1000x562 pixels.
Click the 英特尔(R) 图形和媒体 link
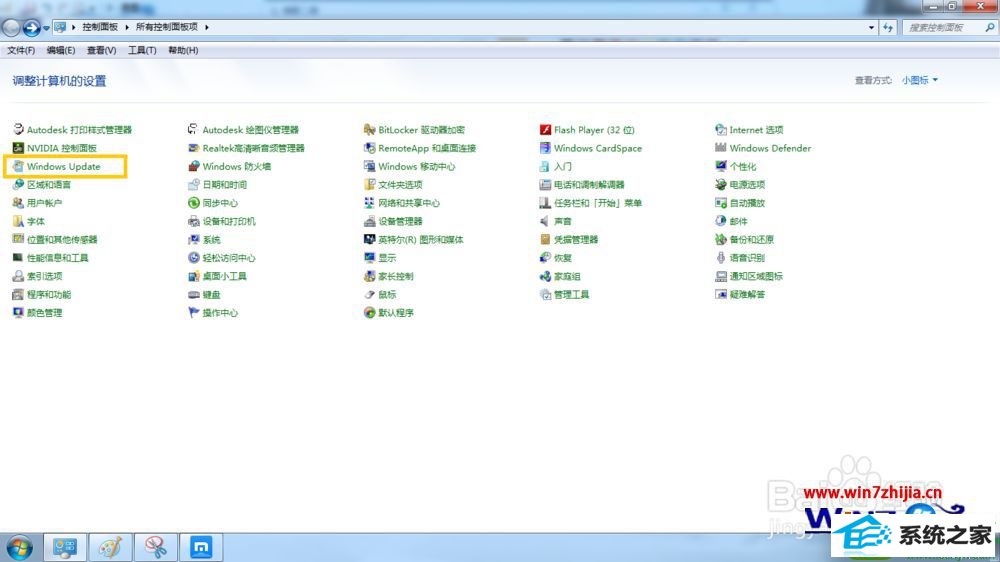coord(420,240)
